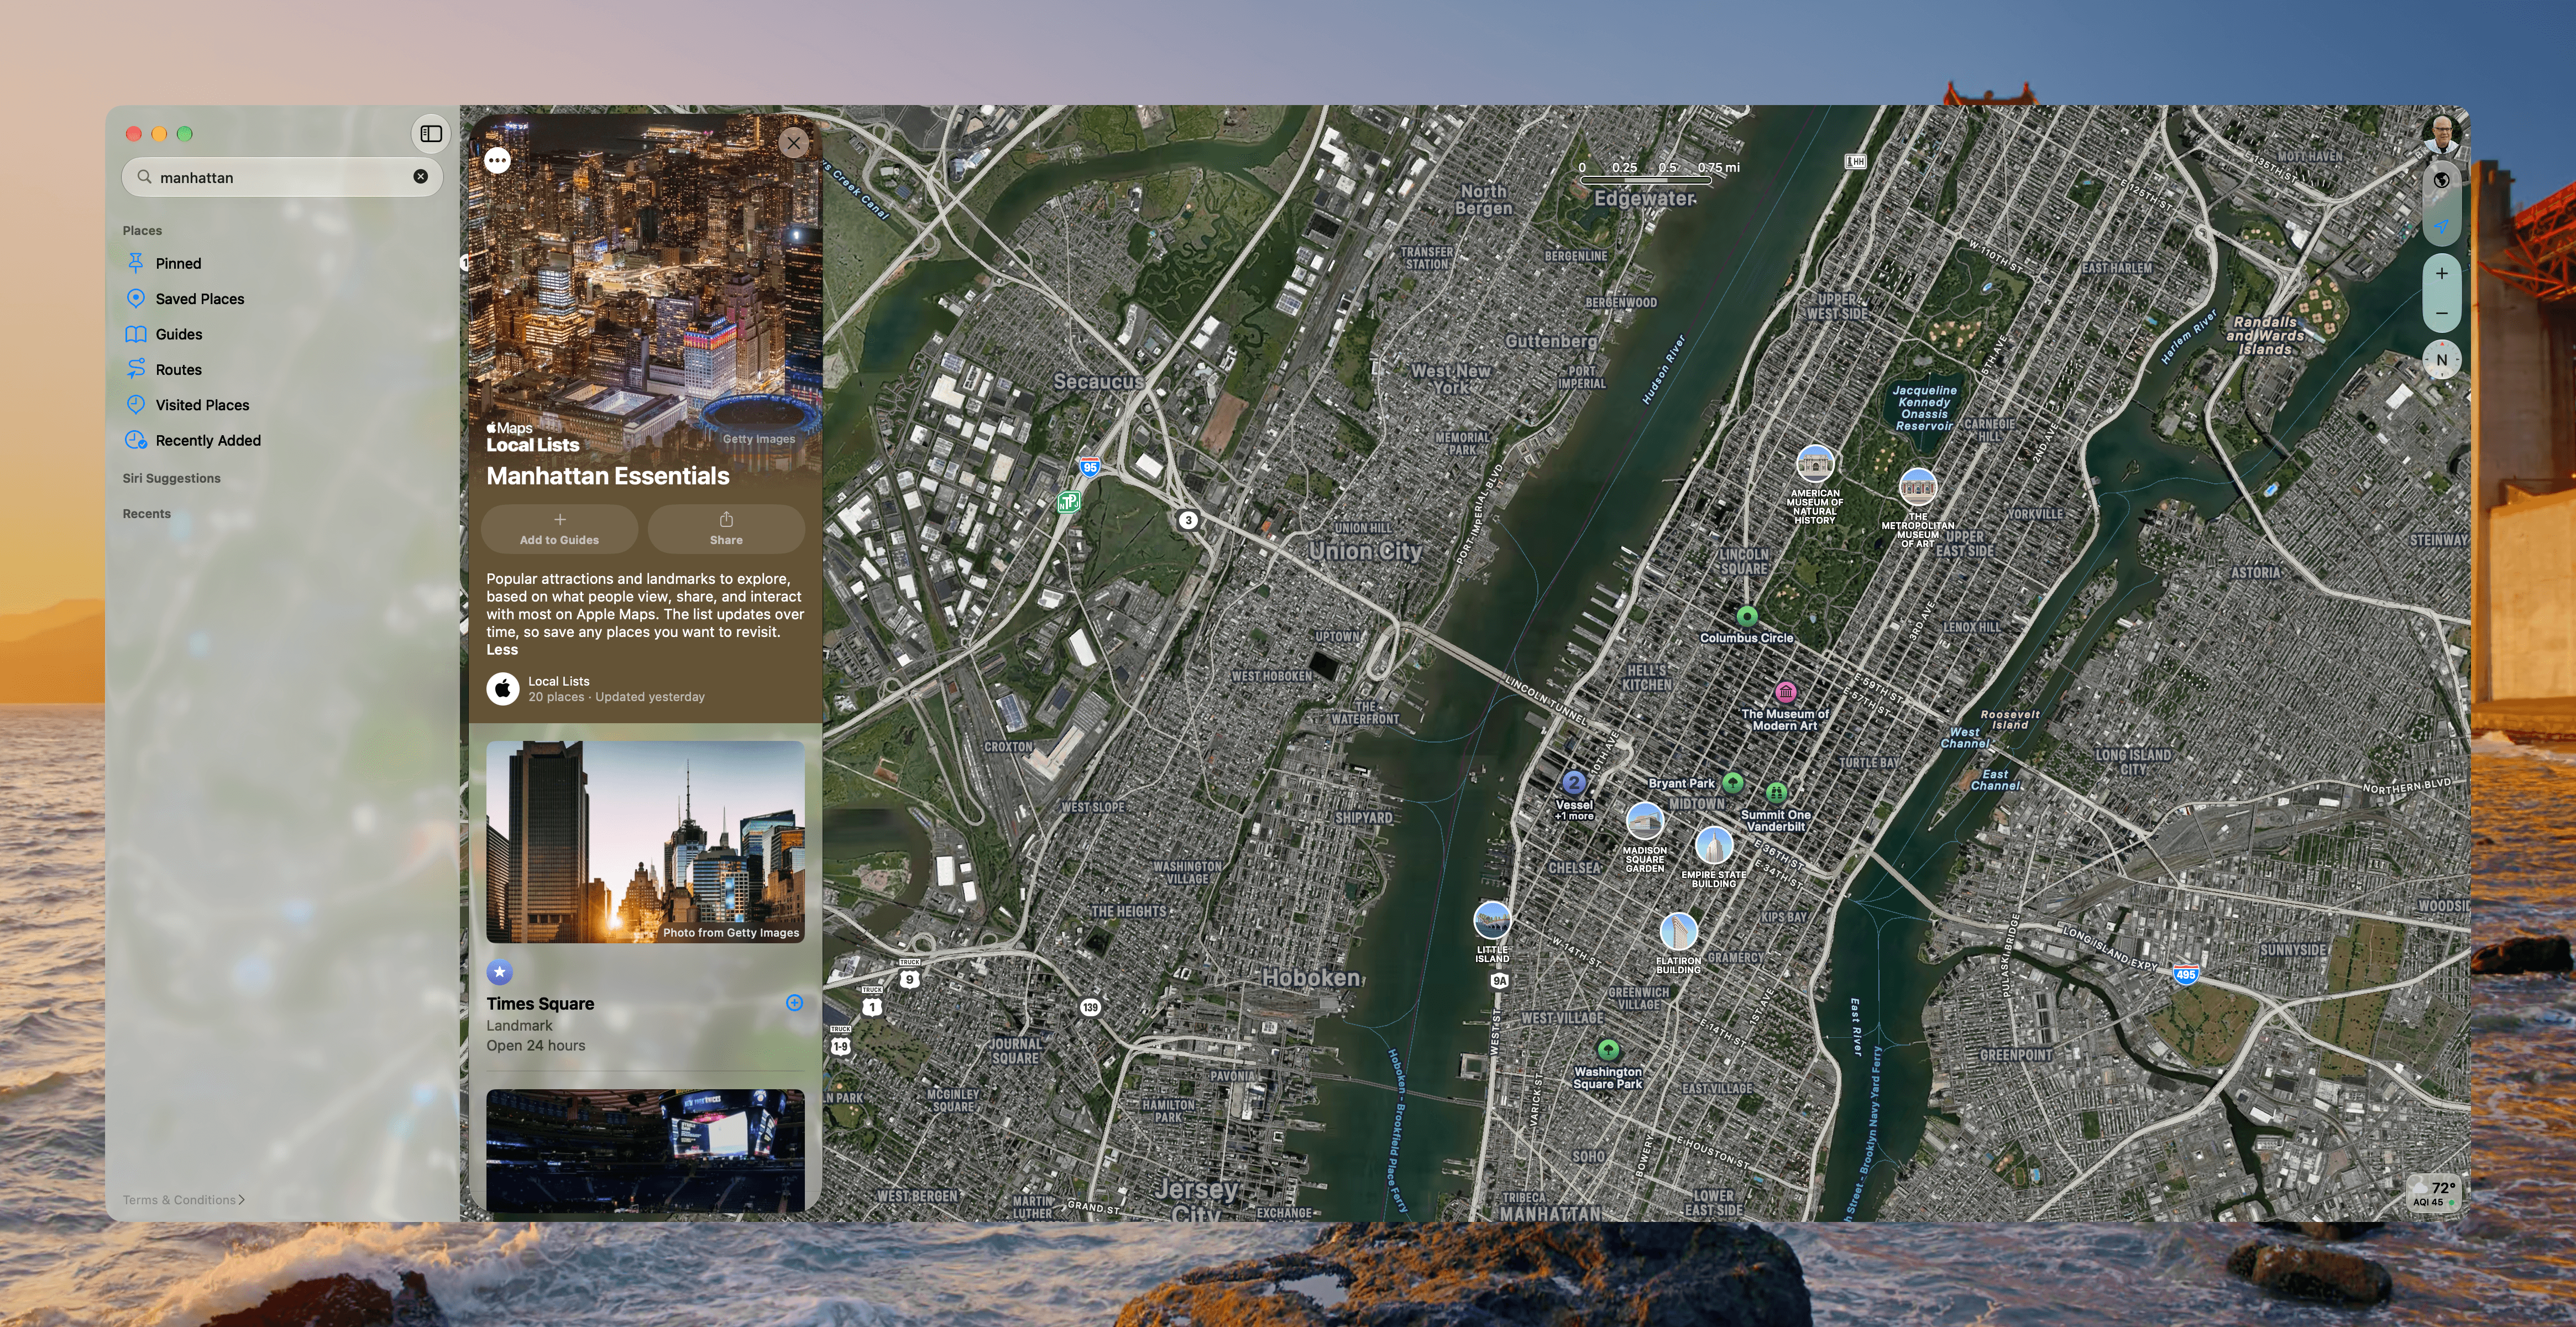
Task: Select the Summit One Vanderbilt pin
Action: pos(1776,794)
